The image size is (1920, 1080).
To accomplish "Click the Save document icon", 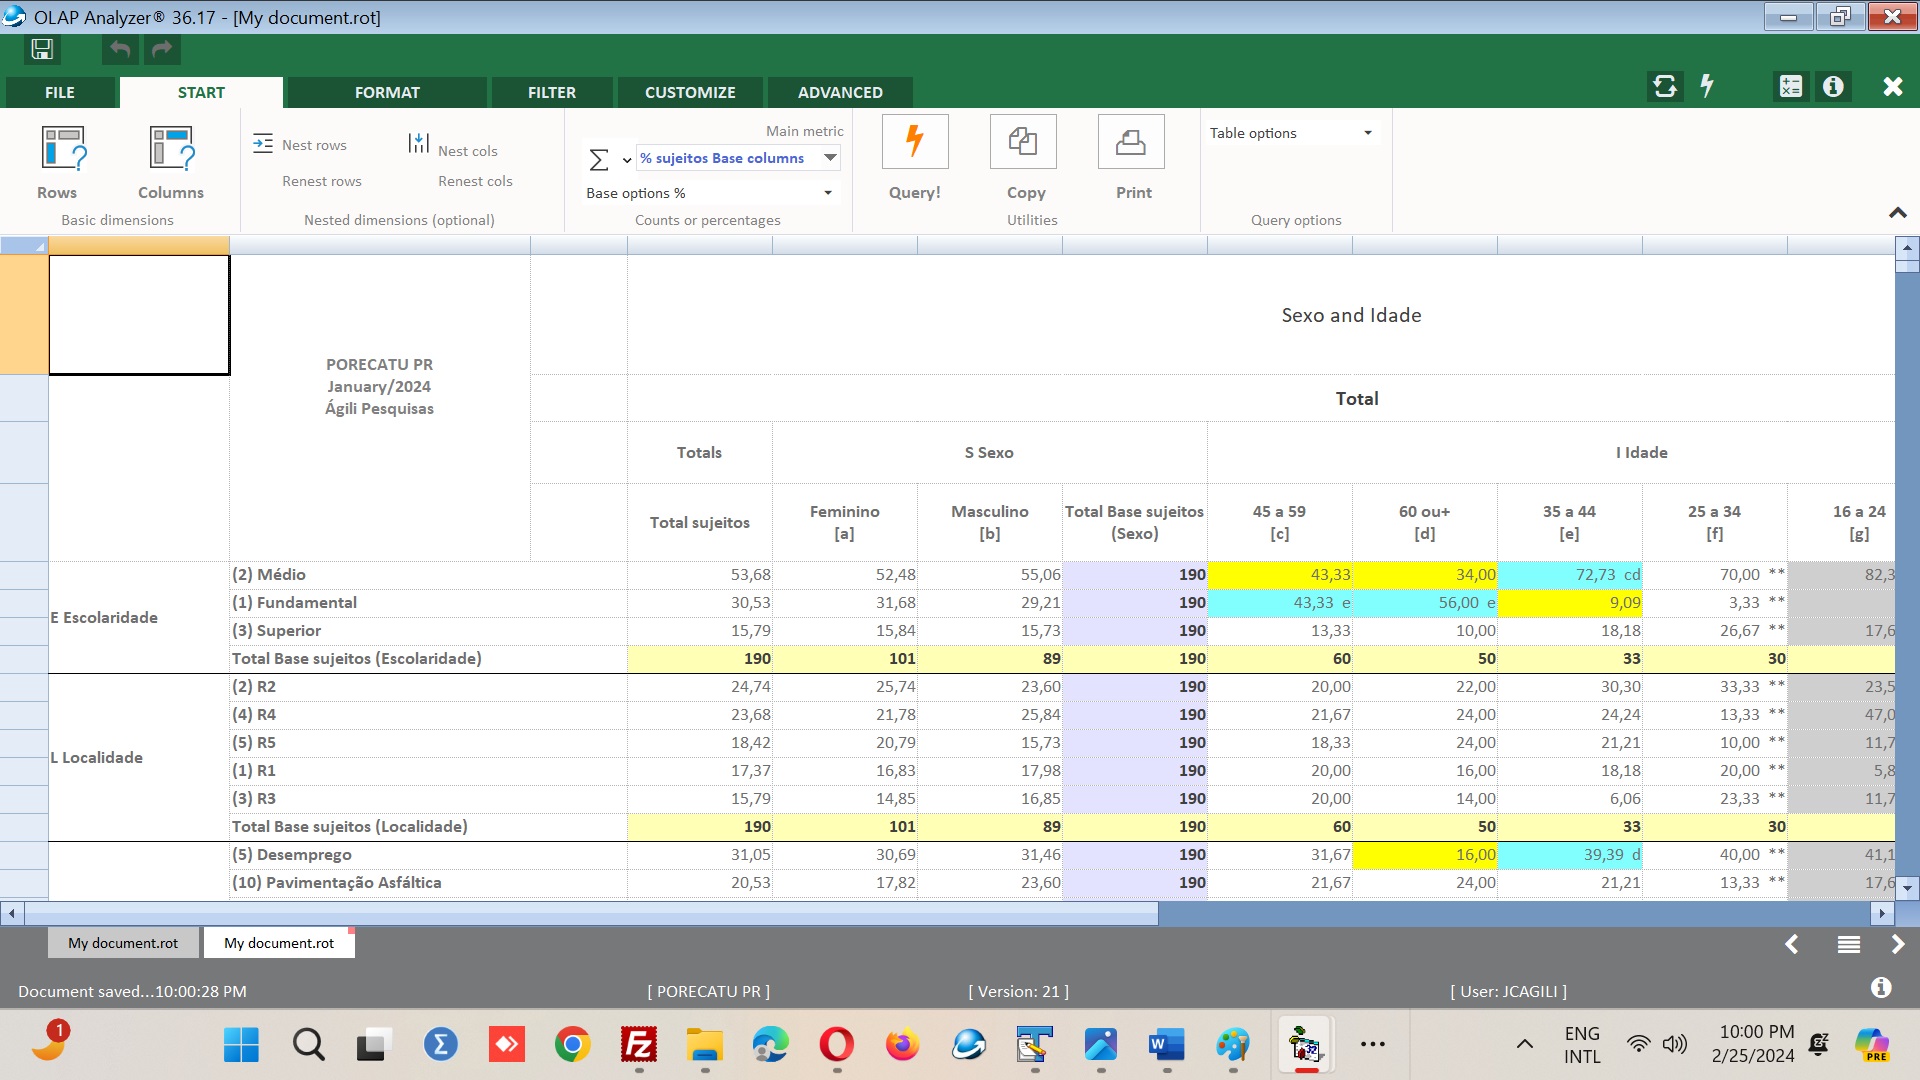I will [x=42, y=49].
